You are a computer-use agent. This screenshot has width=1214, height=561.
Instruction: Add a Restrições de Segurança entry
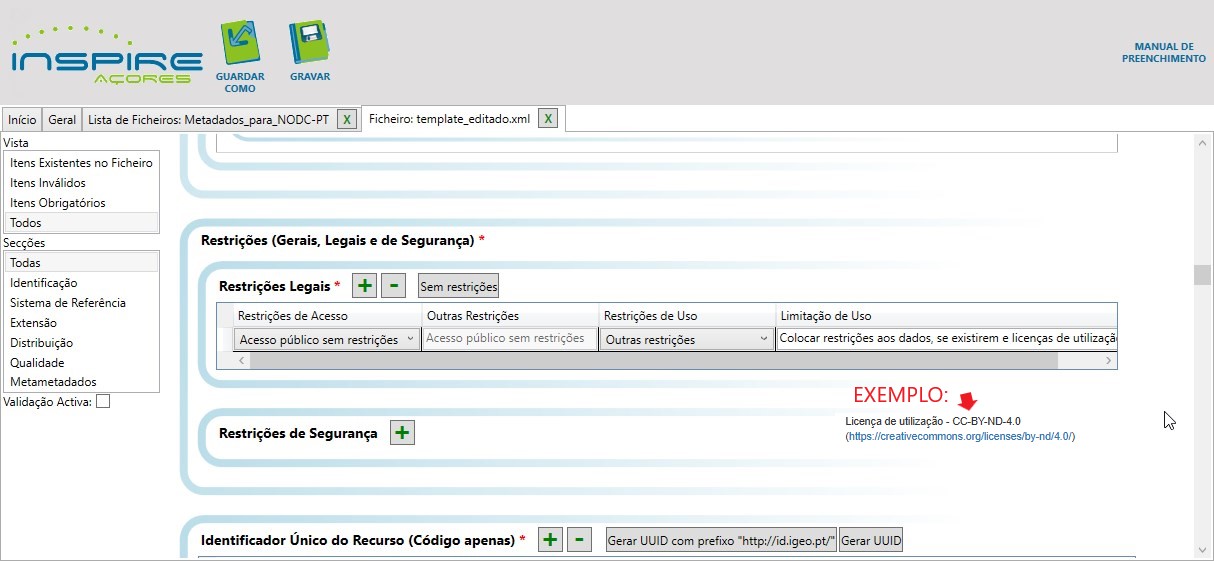[x=401, y=433]
